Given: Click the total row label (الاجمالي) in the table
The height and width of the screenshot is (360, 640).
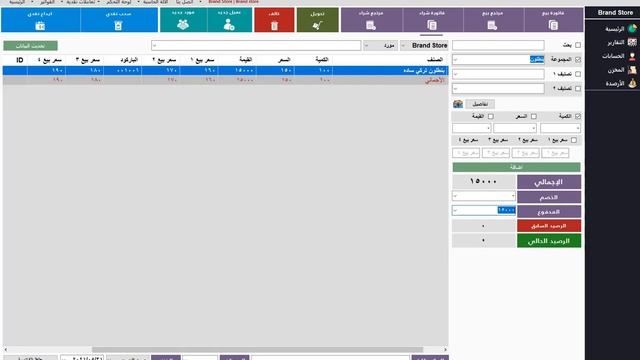Looking at the screenshot, I should [435, 80].
